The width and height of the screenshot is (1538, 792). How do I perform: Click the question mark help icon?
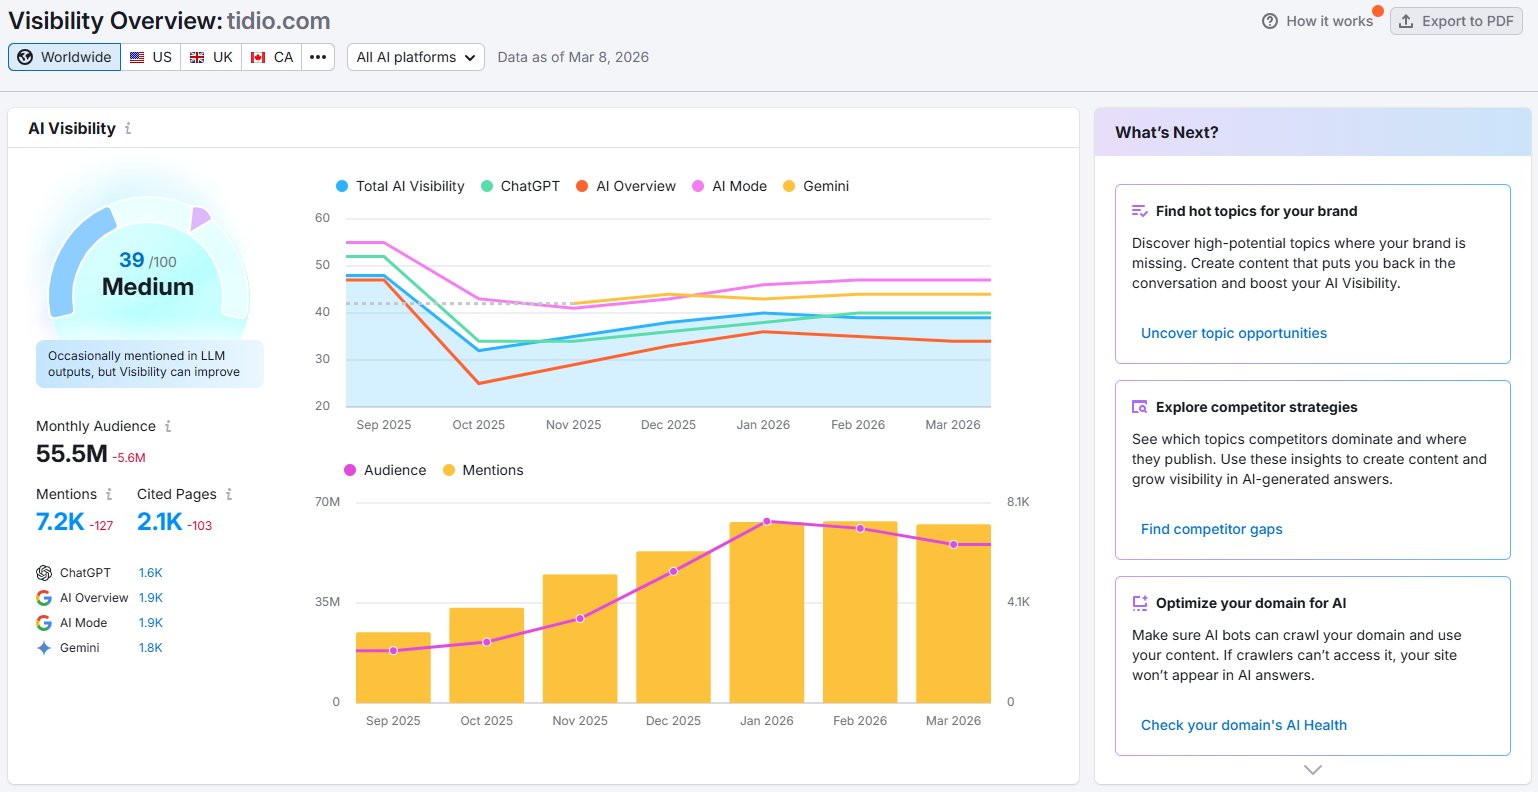point(1270,21)
